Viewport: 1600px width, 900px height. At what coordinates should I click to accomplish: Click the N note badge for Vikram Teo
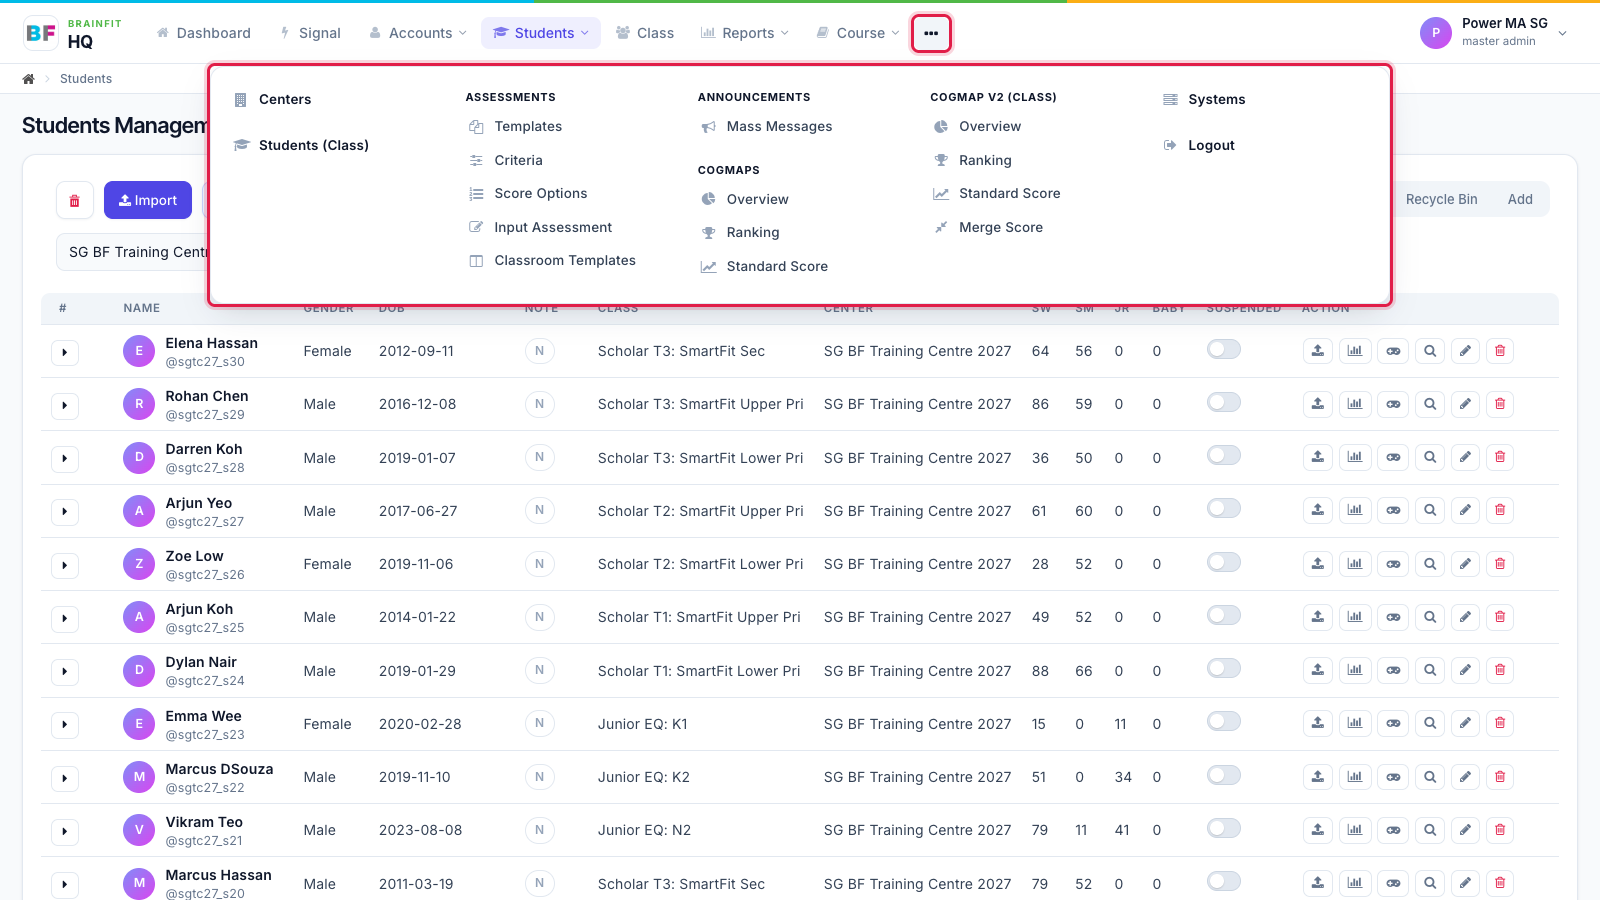coord(540,830)
